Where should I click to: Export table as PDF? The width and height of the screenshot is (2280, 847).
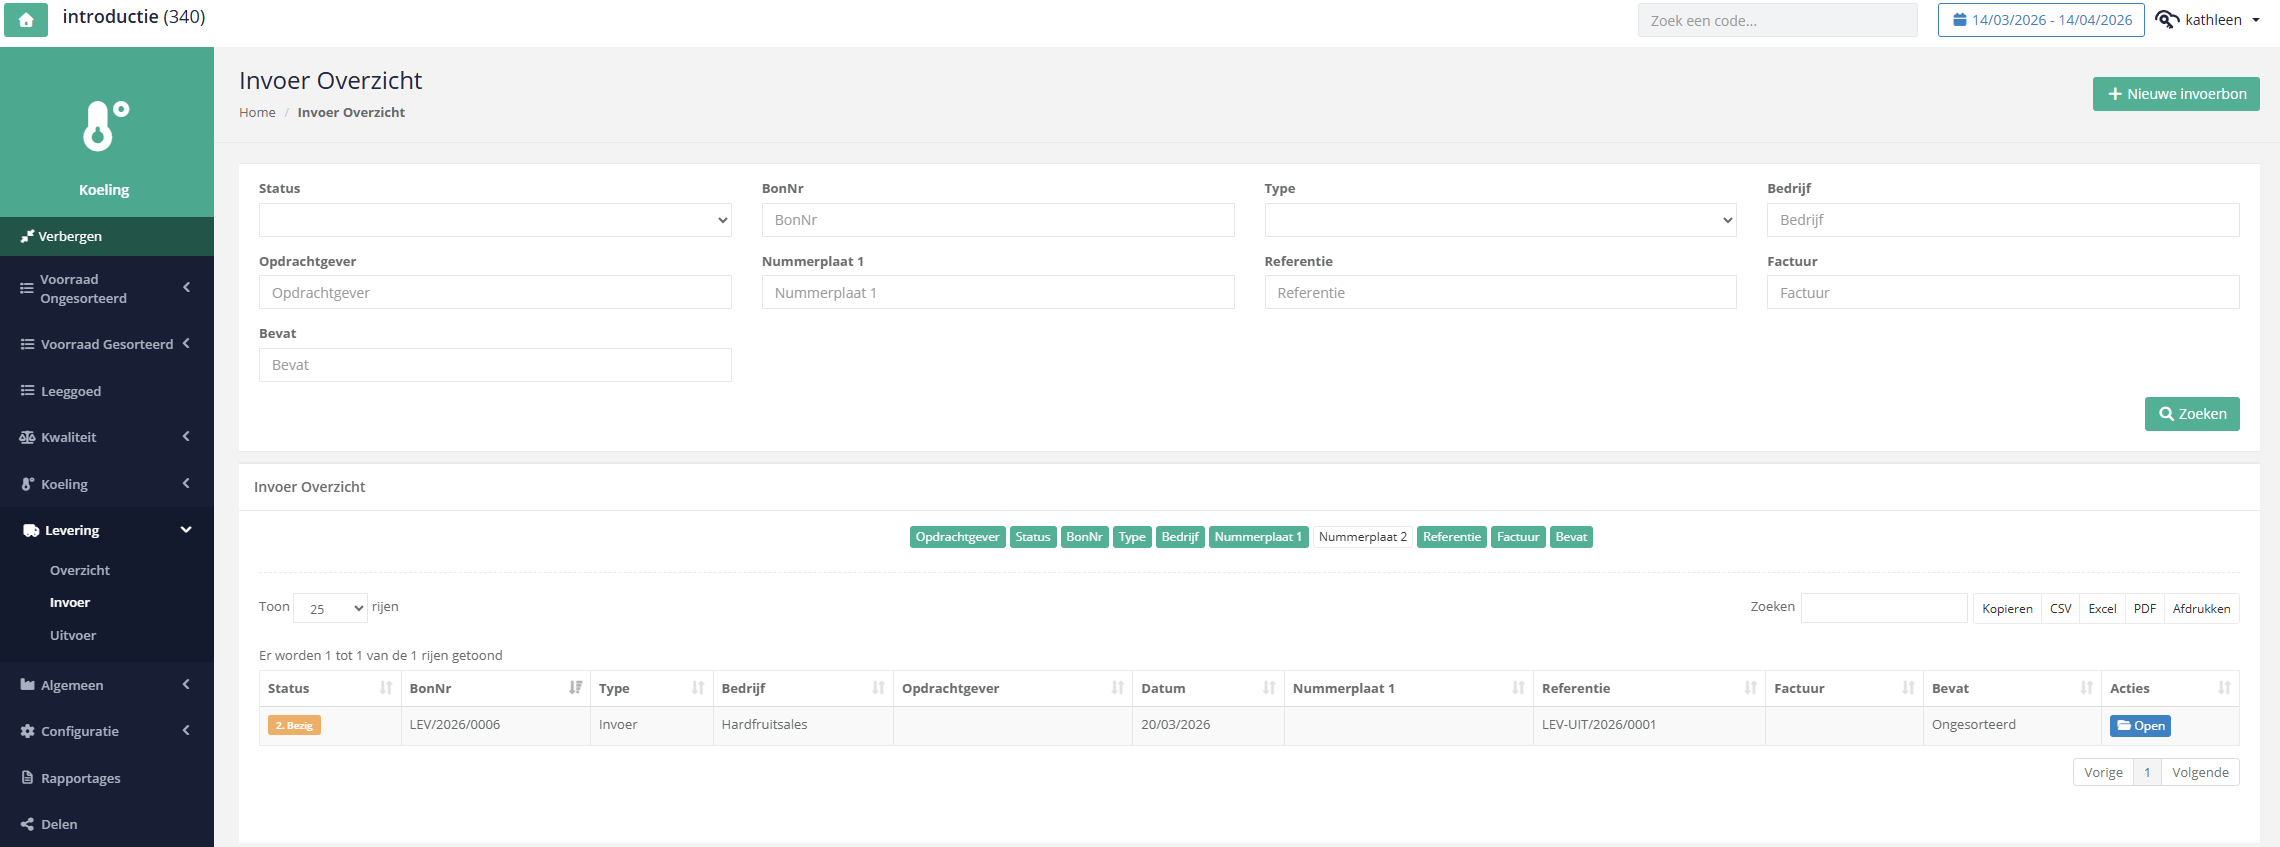coord(2145,608)
